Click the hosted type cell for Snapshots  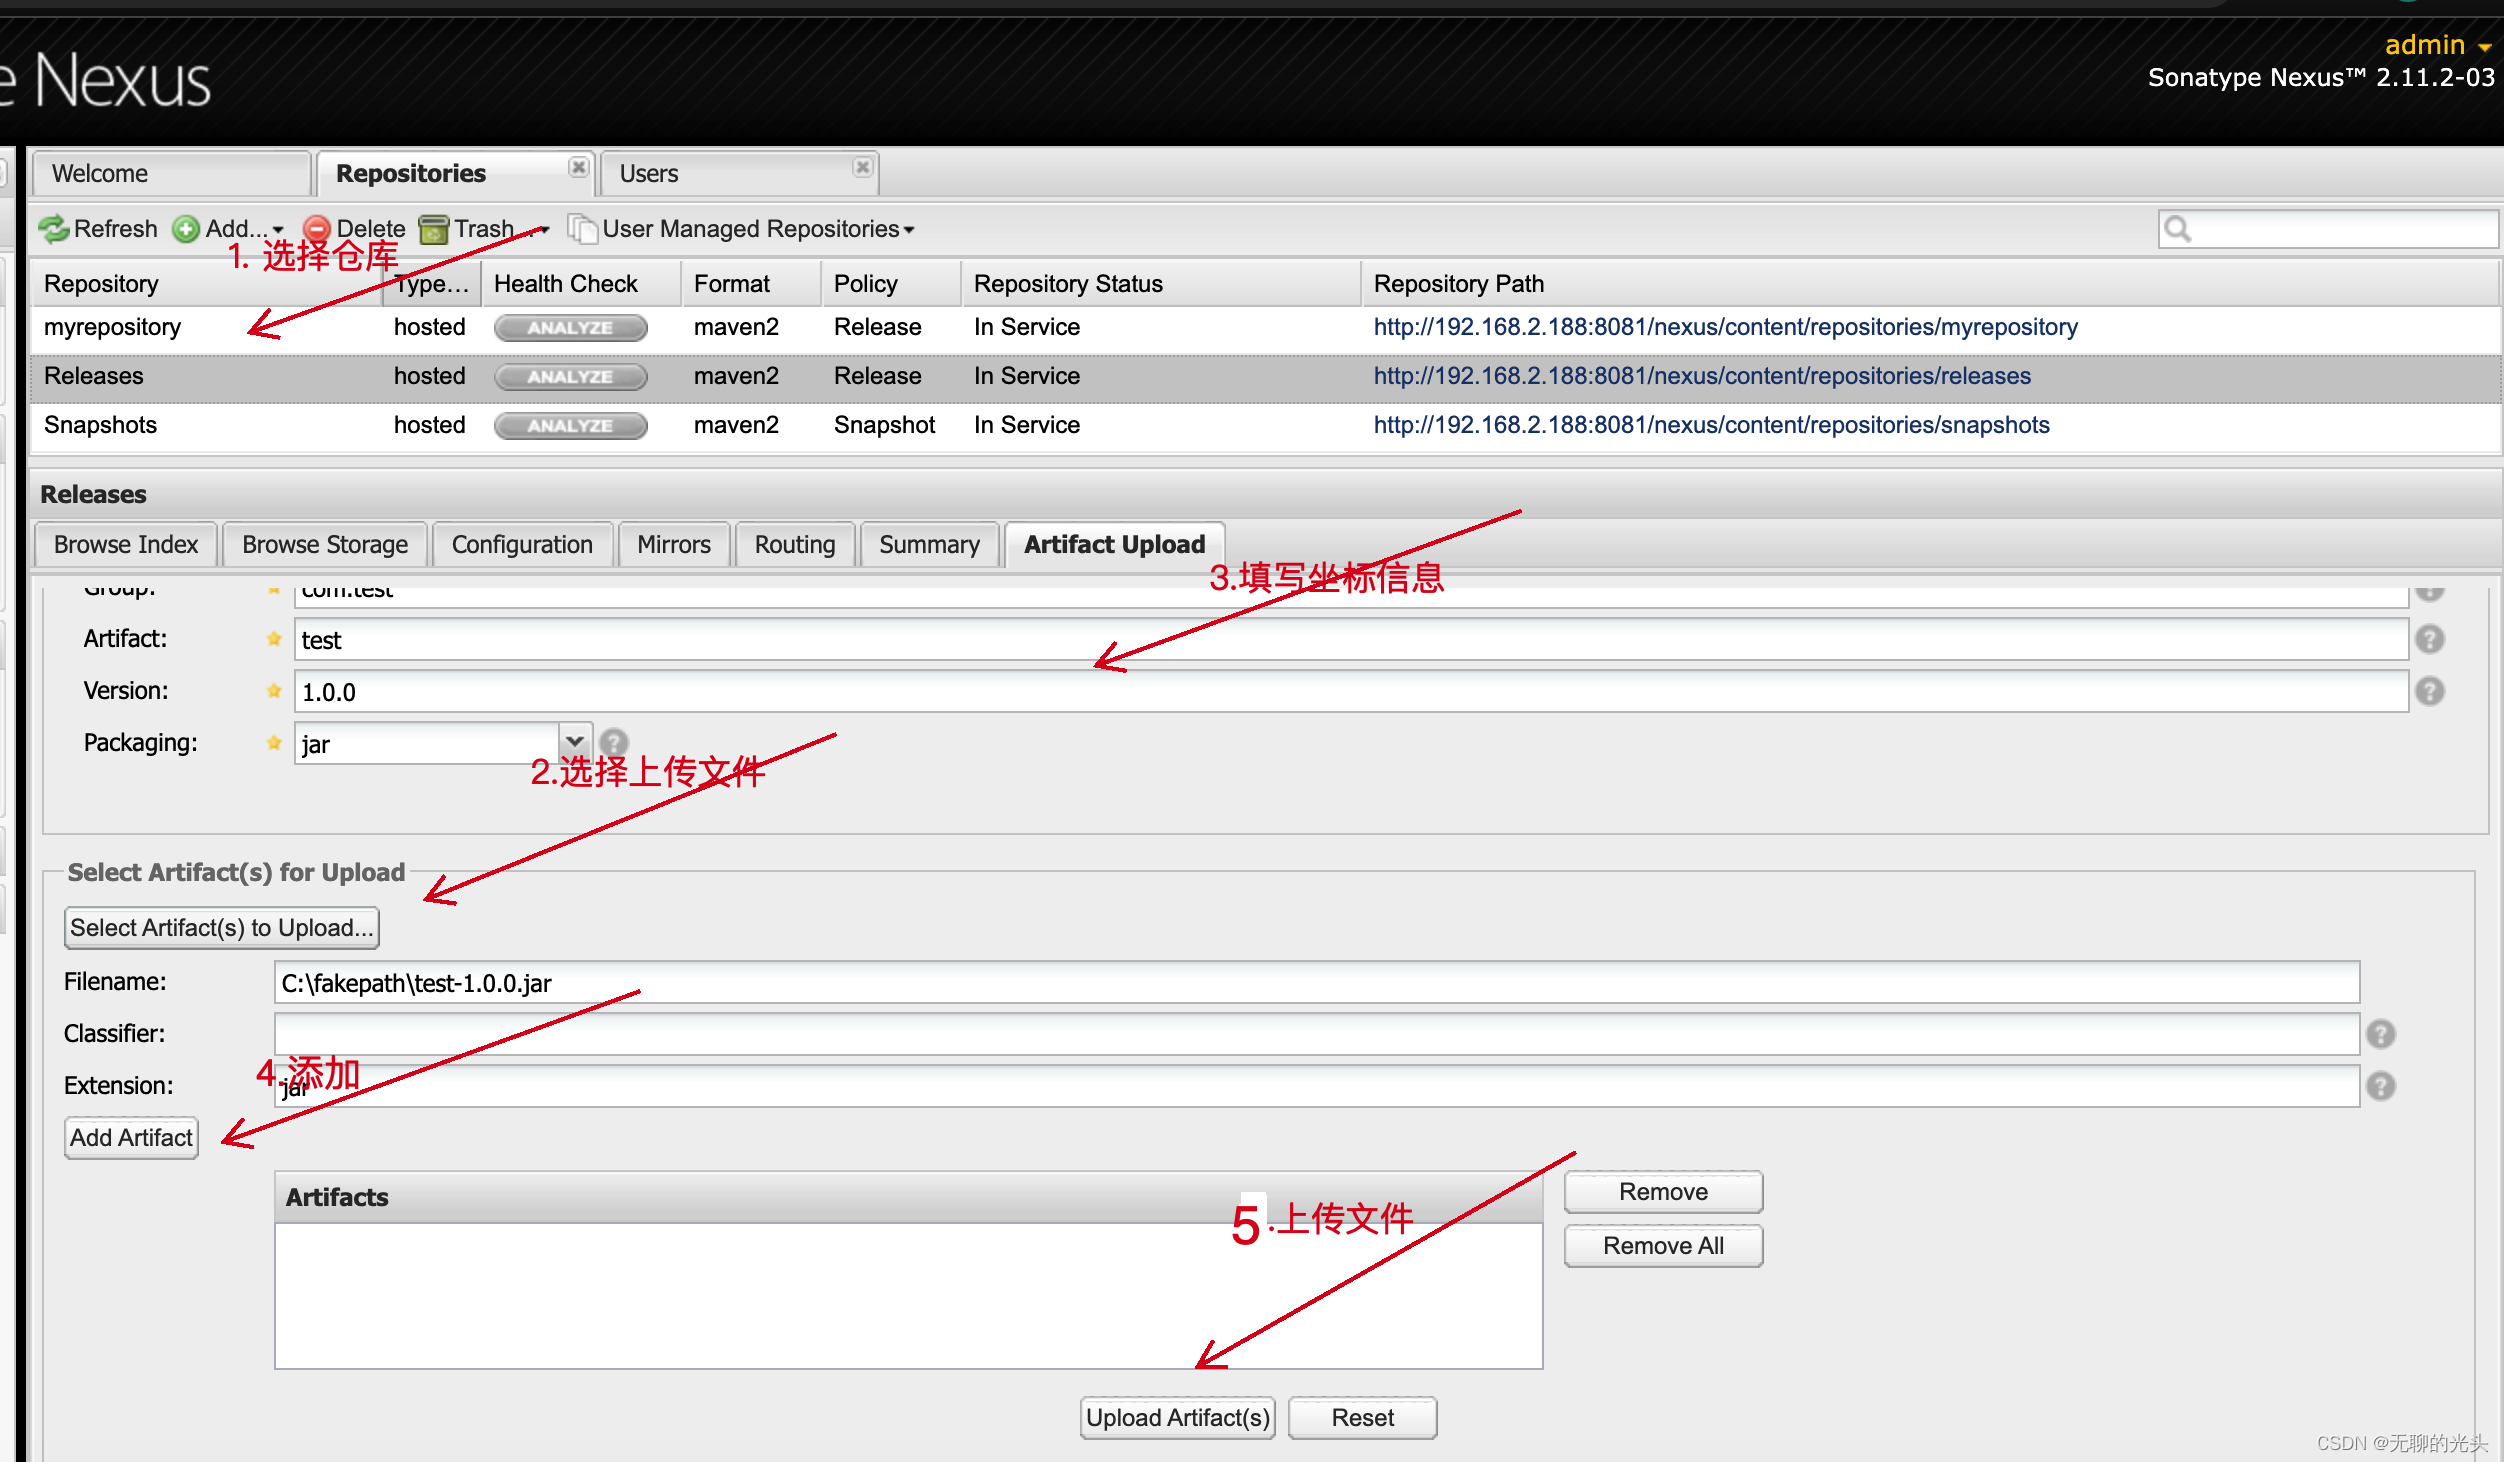(430, 426)
